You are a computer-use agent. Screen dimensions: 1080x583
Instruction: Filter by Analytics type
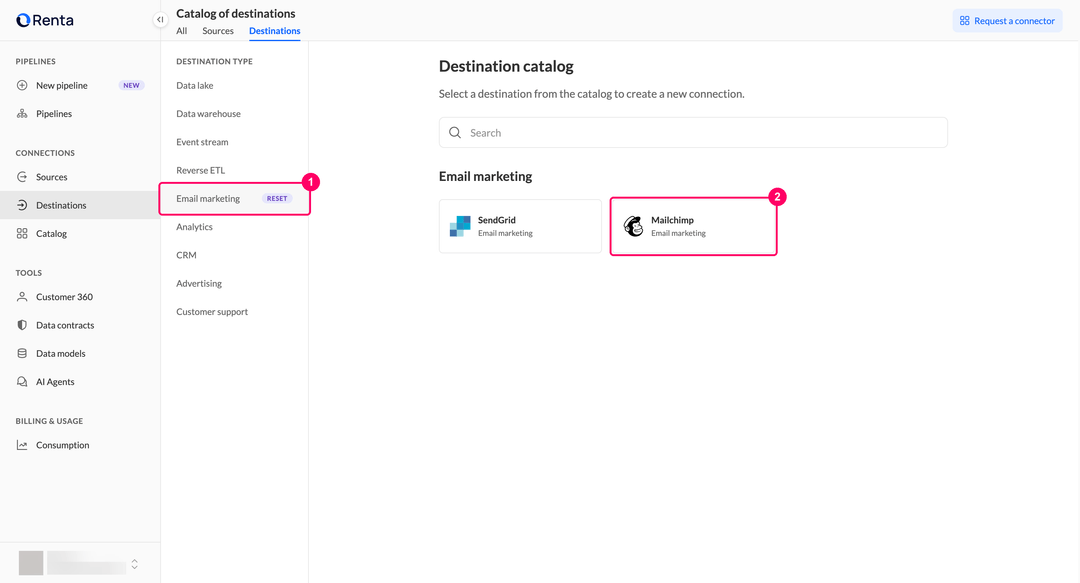click(194, 227)
